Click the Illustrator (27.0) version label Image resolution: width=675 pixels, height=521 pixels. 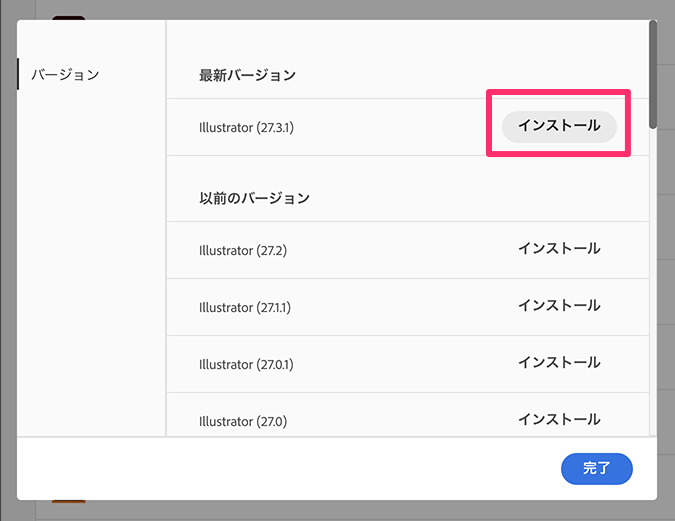[243, 421]
